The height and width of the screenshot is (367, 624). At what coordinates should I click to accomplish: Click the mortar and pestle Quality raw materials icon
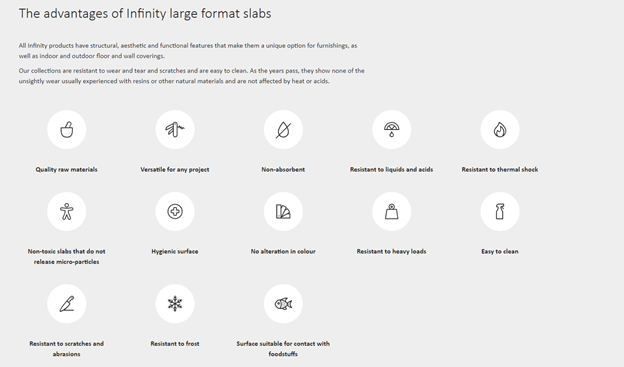66,129
